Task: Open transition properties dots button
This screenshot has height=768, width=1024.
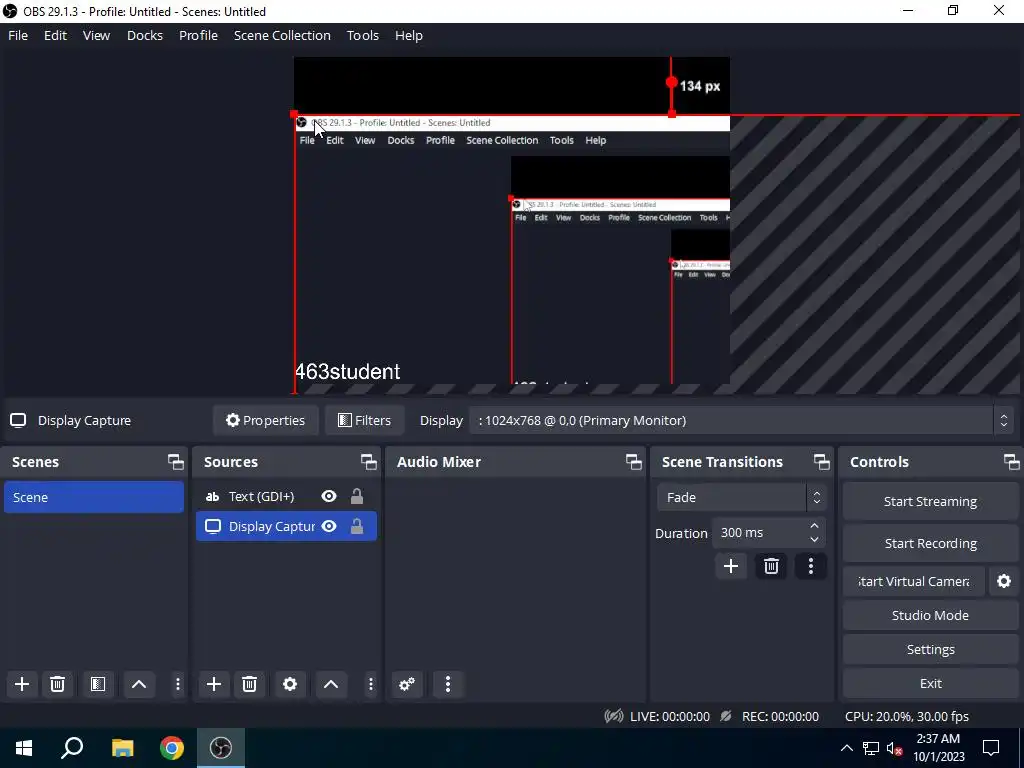Action: pyautogui.click(x=810, y=566)
